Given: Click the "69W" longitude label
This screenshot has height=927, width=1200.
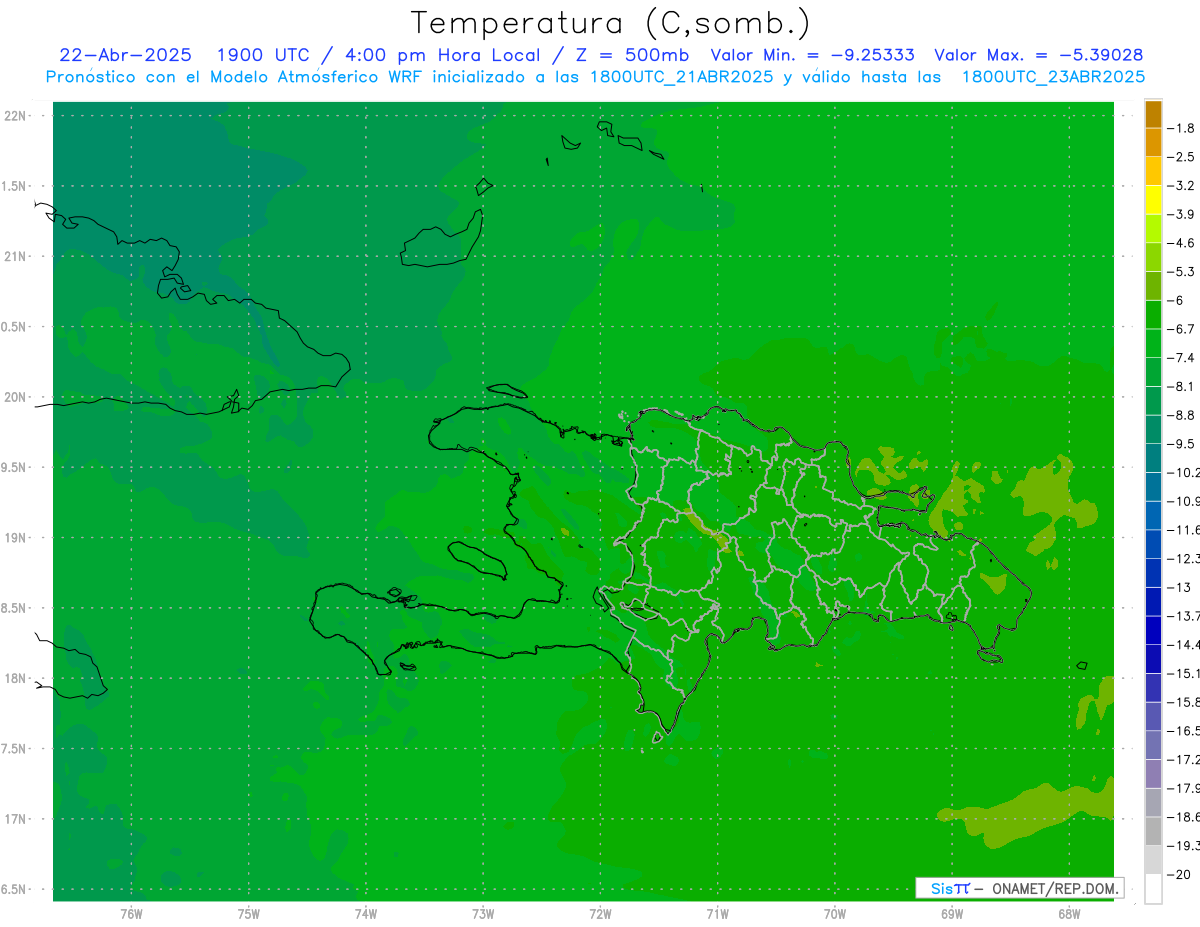Looking at the screenshot, I should point(951,914).
